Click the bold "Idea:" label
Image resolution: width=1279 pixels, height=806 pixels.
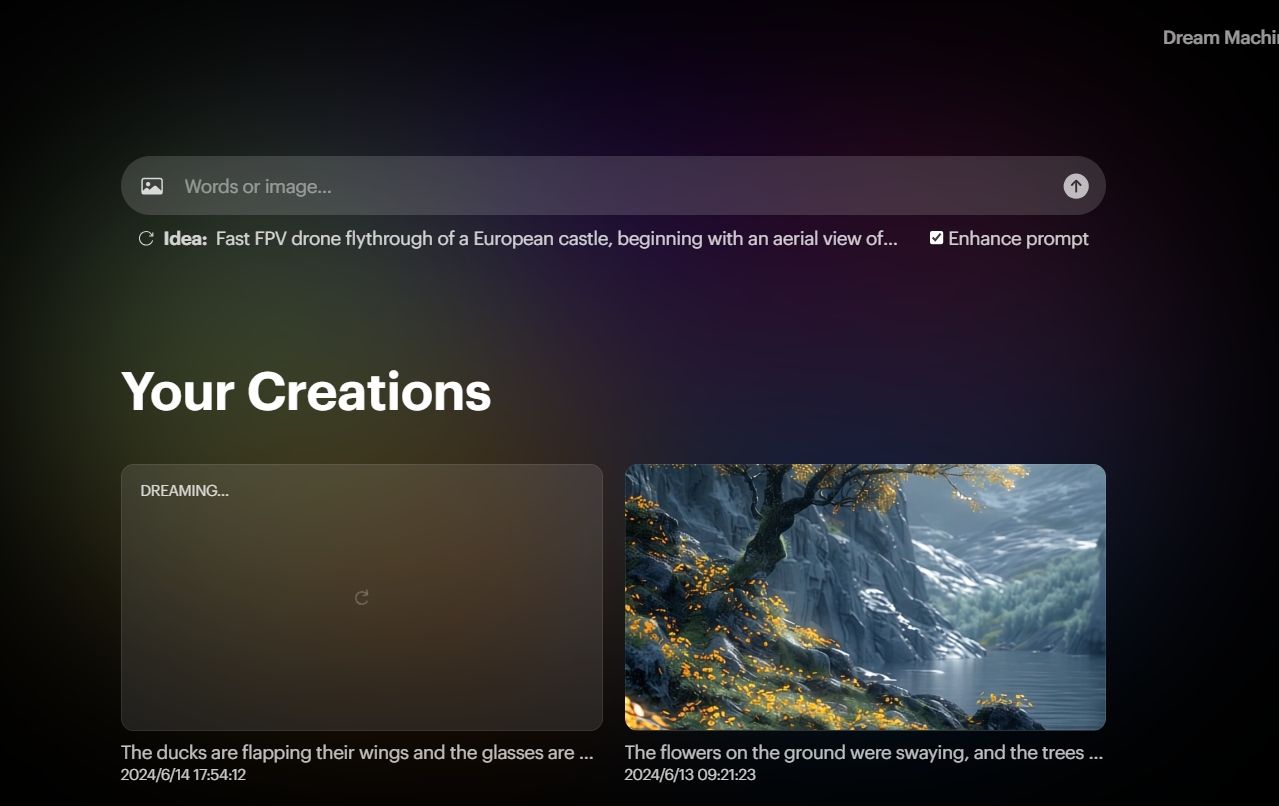coord(185,239)
